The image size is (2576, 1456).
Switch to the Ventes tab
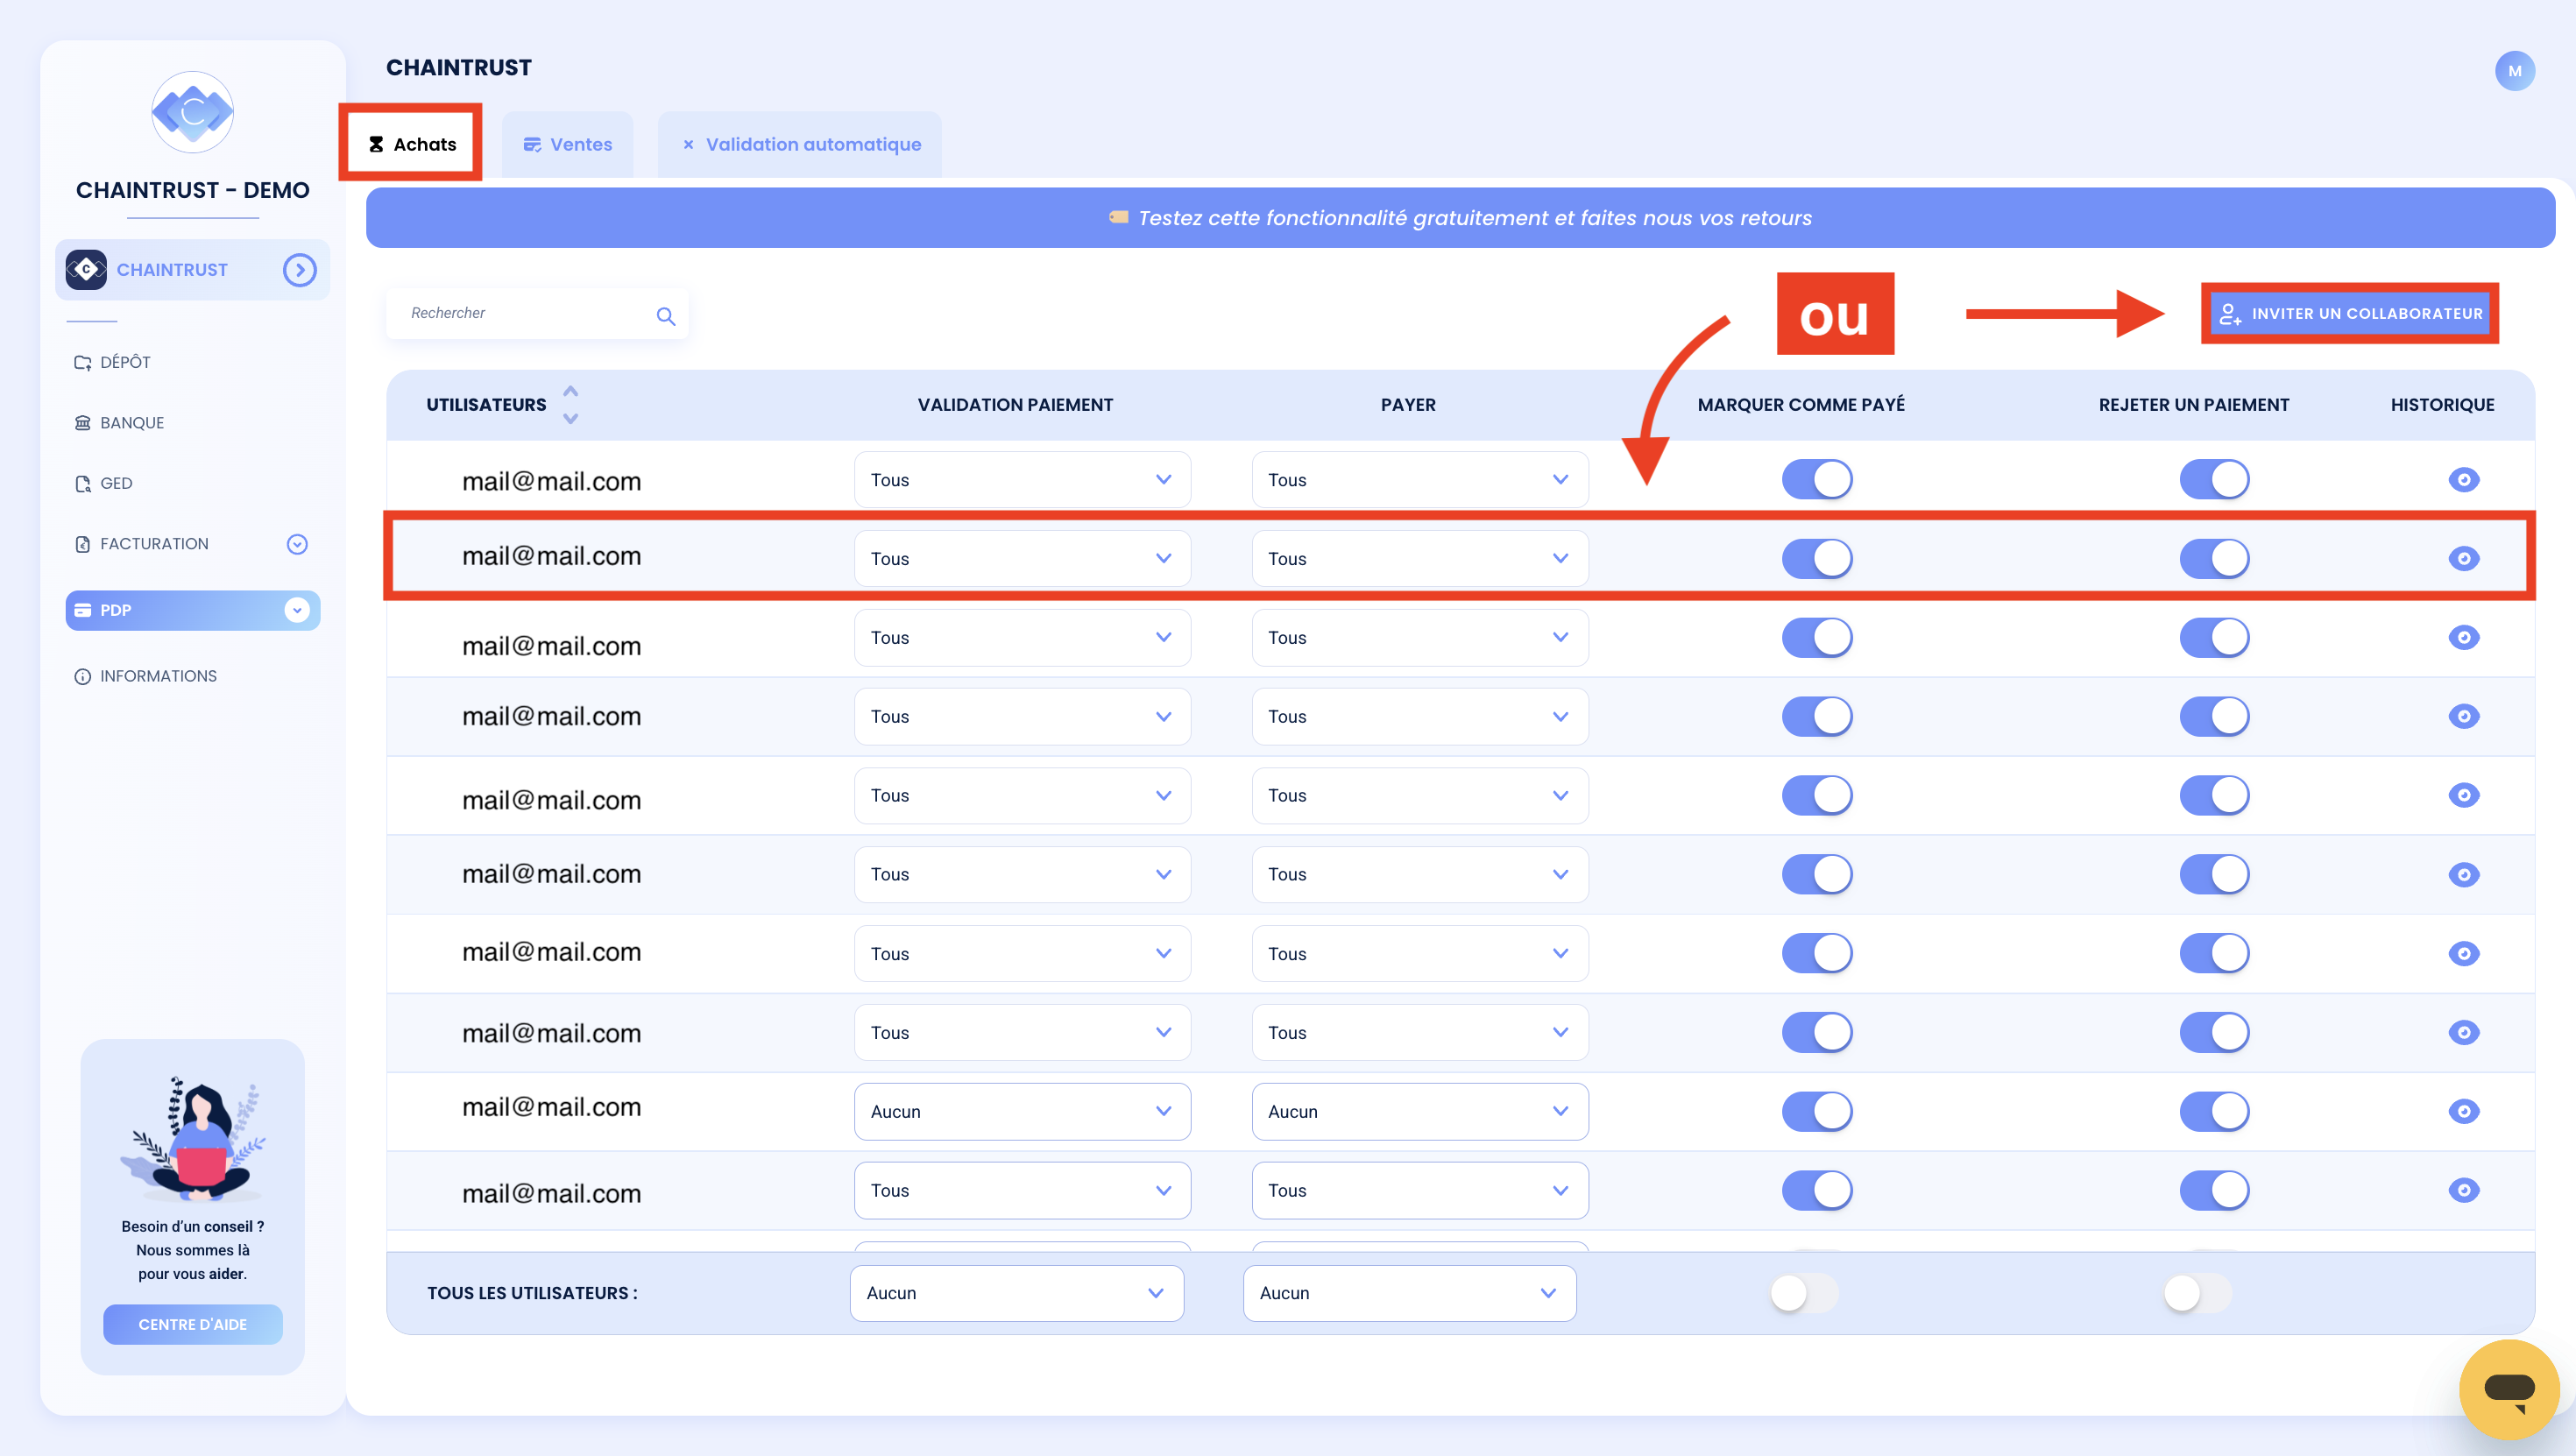pos(567,144)
